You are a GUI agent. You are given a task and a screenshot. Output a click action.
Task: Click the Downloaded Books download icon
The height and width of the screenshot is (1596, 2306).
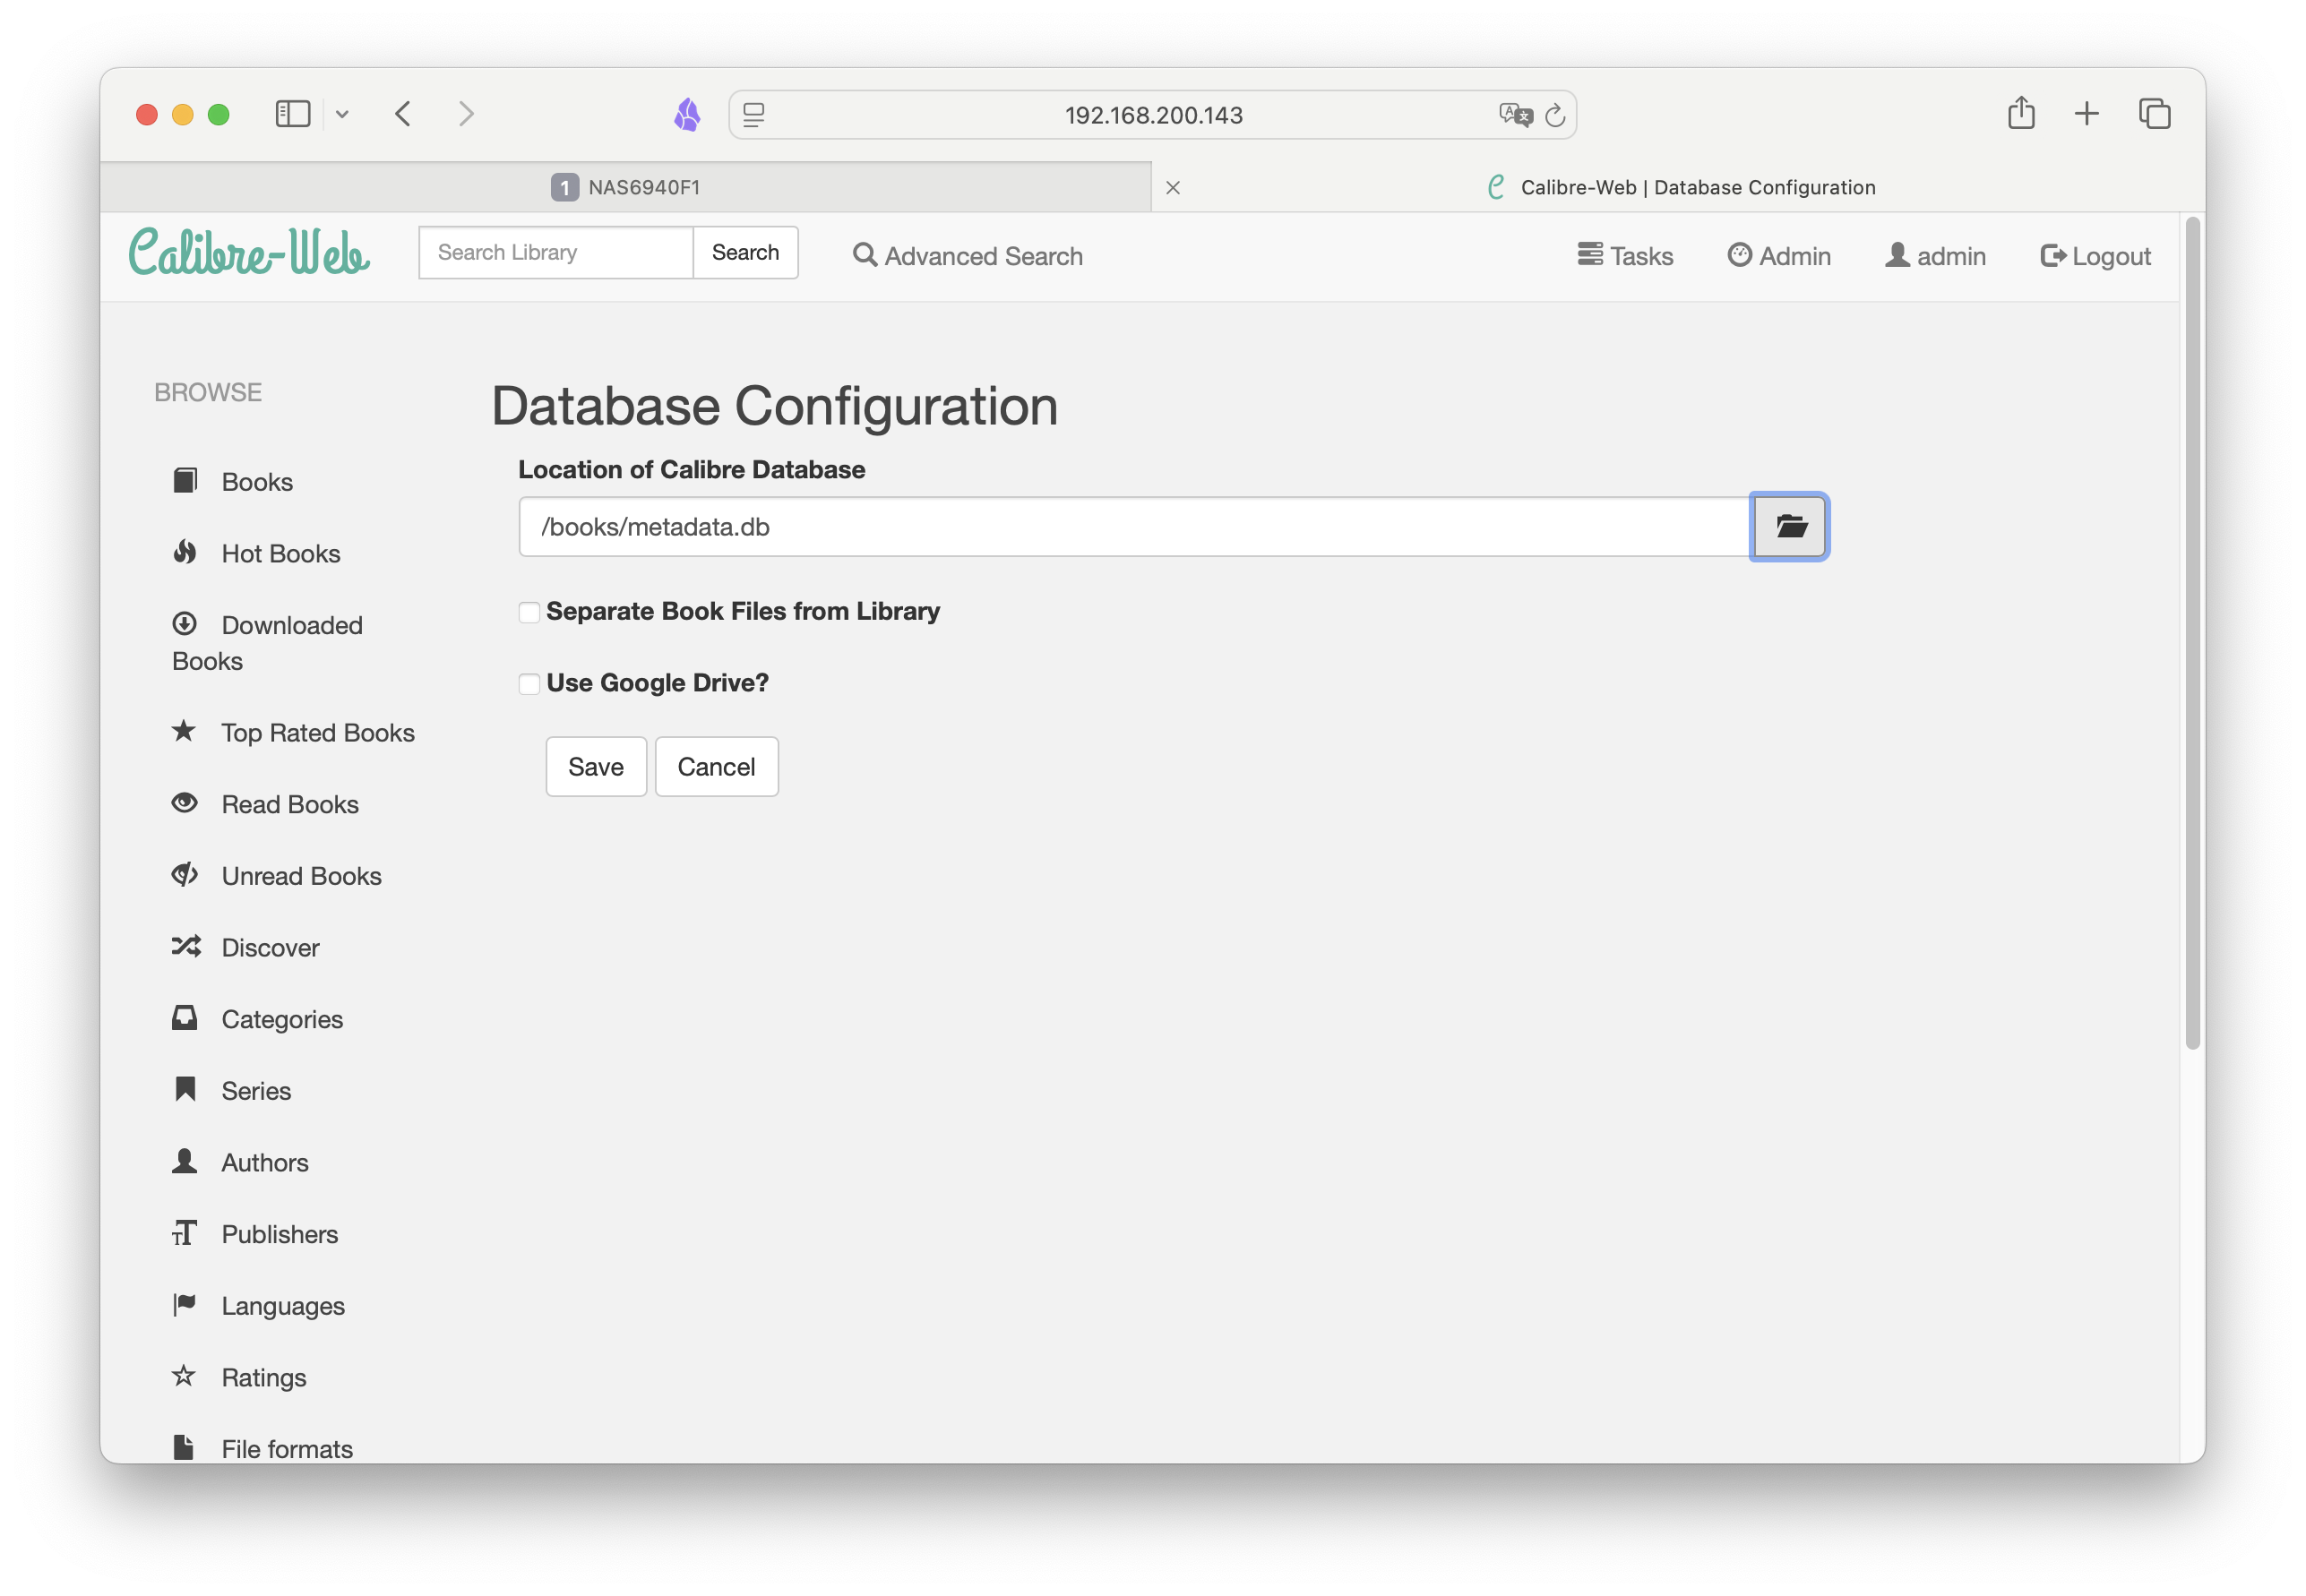(185, 624)
